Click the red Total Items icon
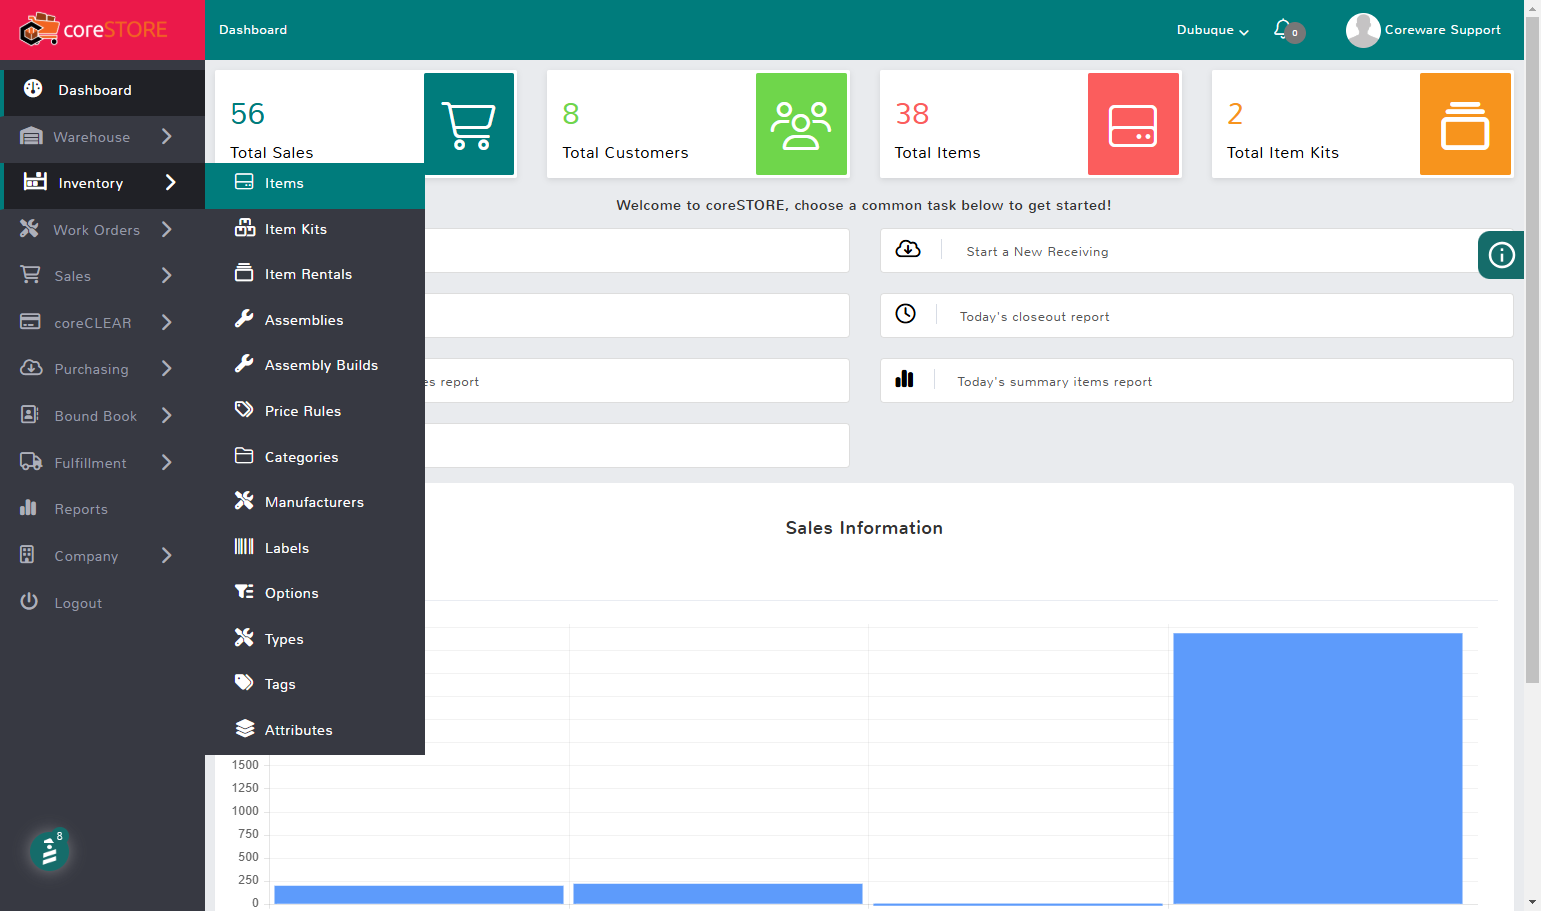The width and height of the screenshot is (1541, 911). 1133,124
